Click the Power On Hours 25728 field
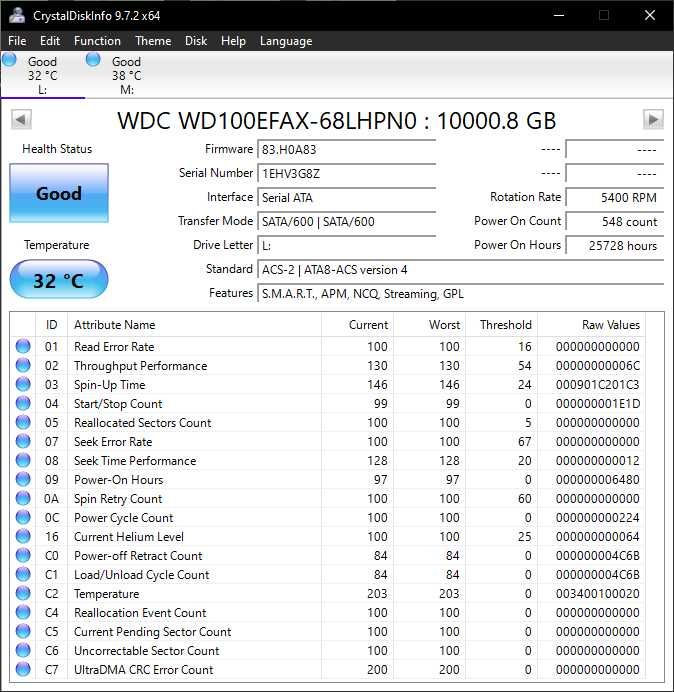 pos(615,245)
